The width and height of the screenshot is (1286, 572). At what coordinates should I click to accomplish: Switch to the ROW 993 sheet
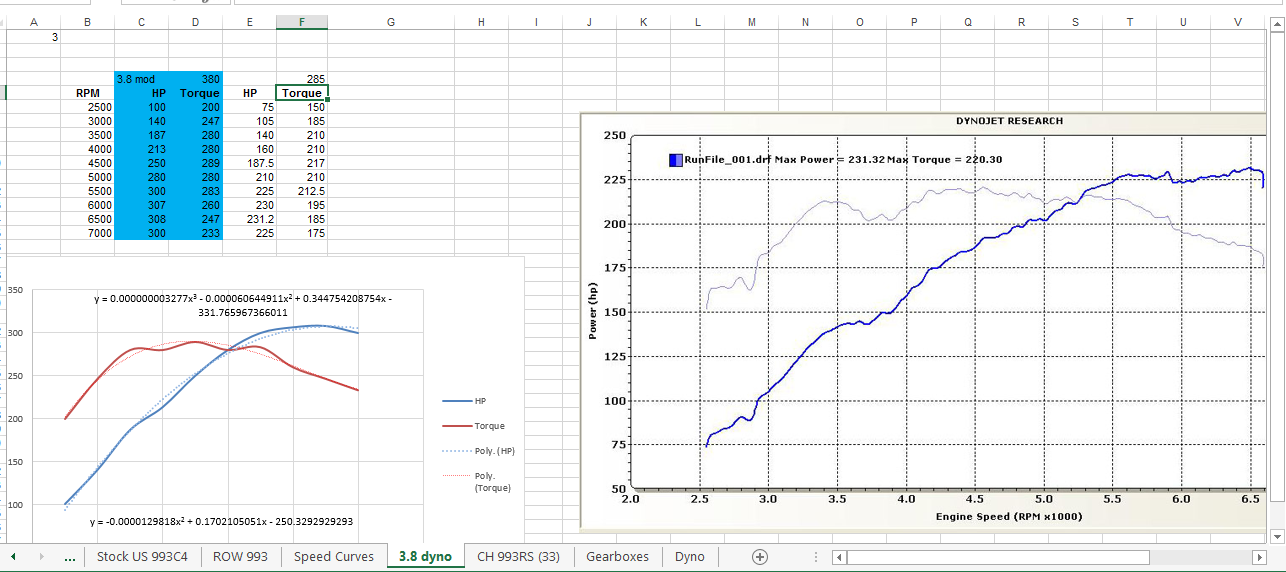(x=240, y=557)
